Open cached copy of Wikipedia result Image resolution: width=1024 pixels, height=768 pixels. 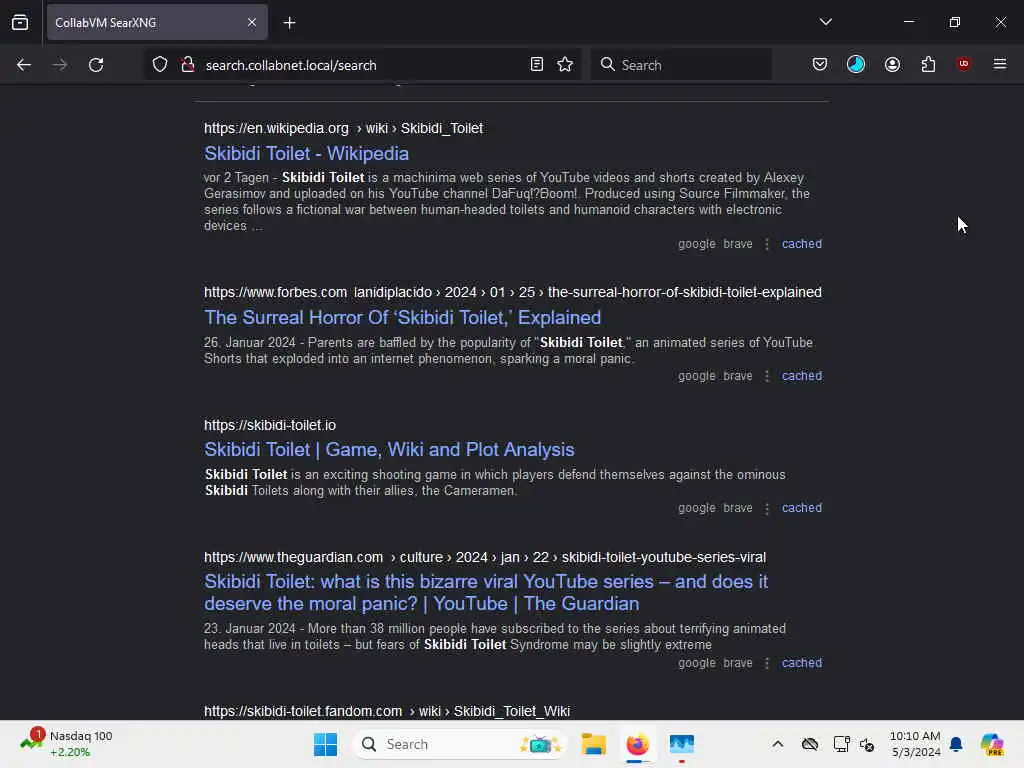802,244
